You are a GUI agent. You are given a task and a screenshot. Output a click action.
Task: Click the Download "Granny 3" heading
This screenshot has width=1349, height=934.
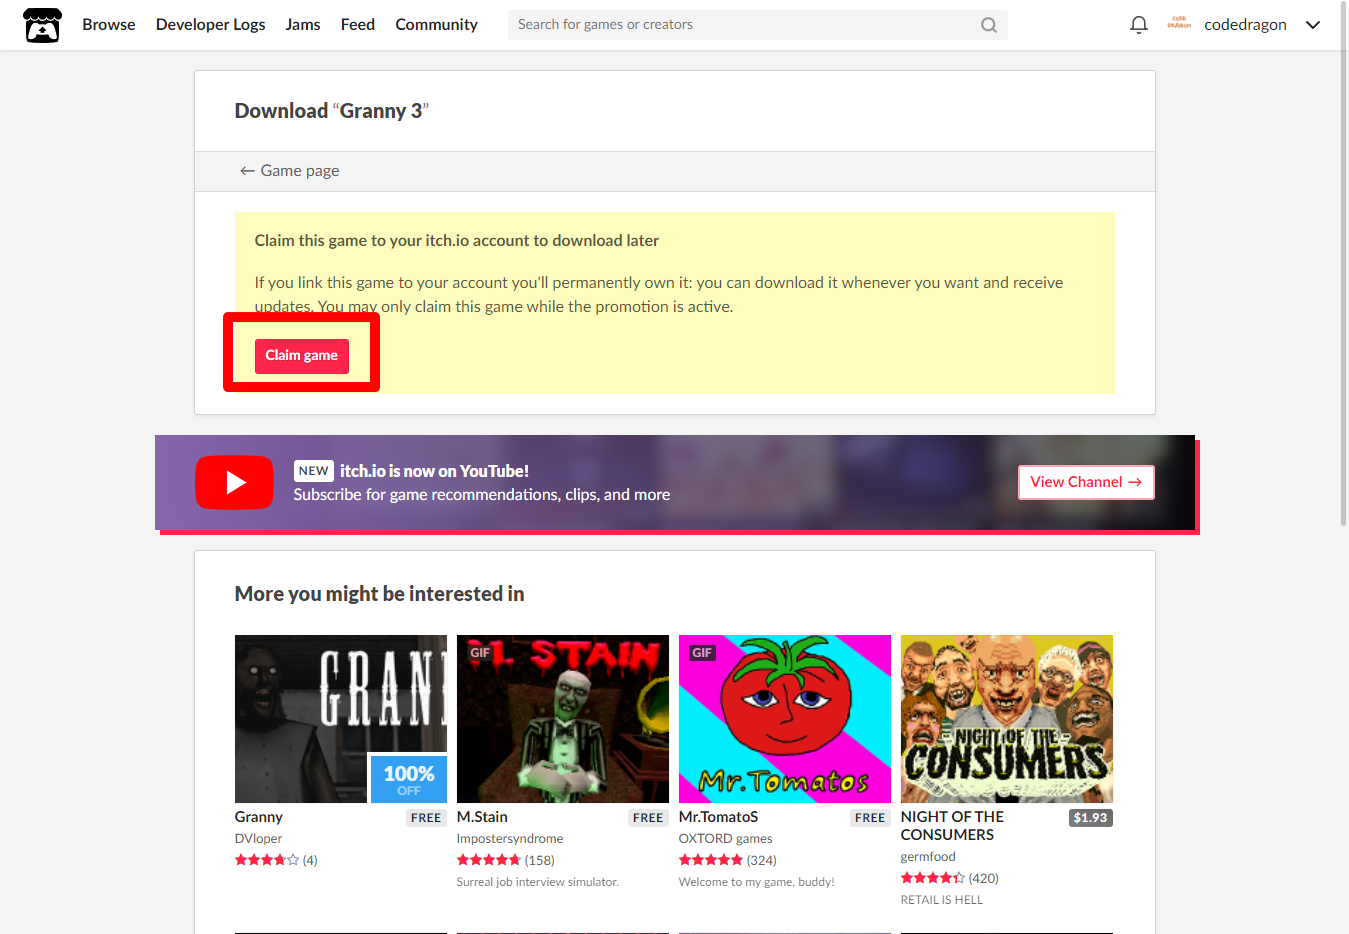pos(331,111)
